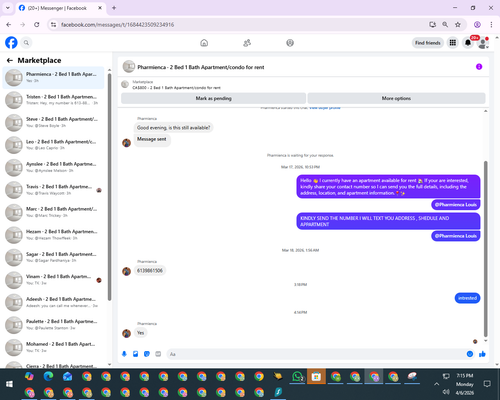Viewport: 500px width, 400px height.
Task: Open the notifications bell icon
Action: 468,43
